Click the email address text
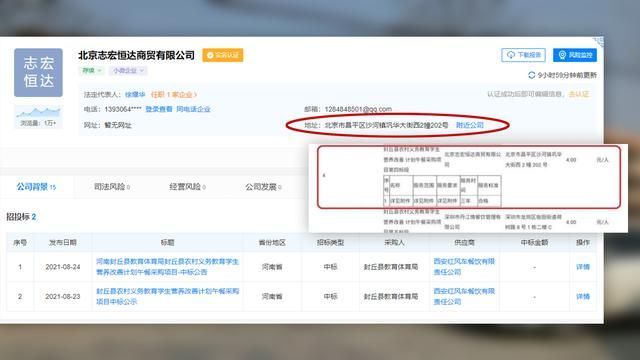The width and height of the screenshot is (640, 360). tap(358, 109)
